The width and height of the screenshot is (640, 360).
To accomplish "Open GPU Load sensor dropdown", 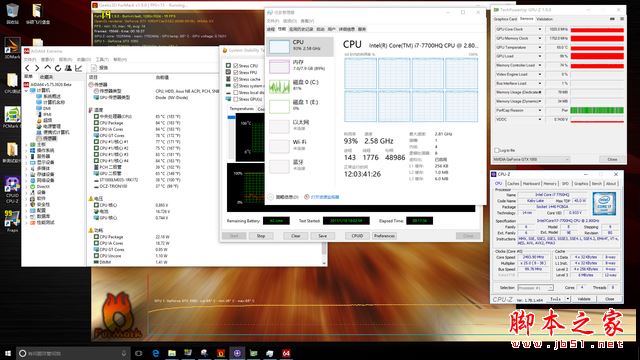I will coord(540,56).
